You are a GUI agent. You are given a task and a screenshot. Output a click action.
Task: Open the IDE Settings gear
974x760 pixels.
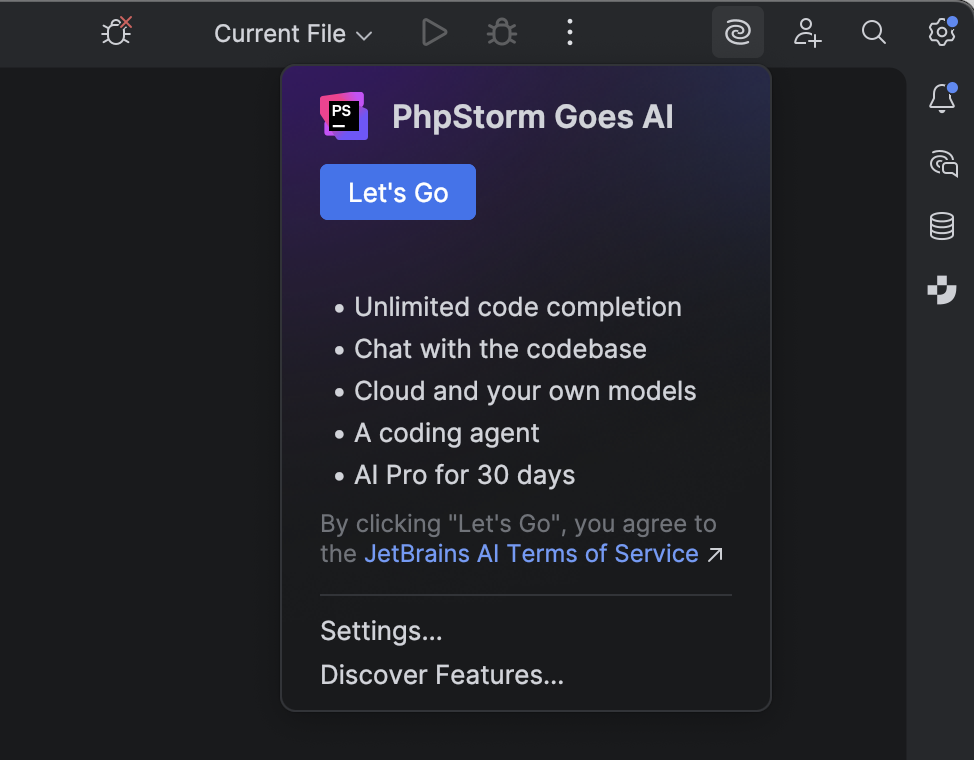(x=941, y=32)
